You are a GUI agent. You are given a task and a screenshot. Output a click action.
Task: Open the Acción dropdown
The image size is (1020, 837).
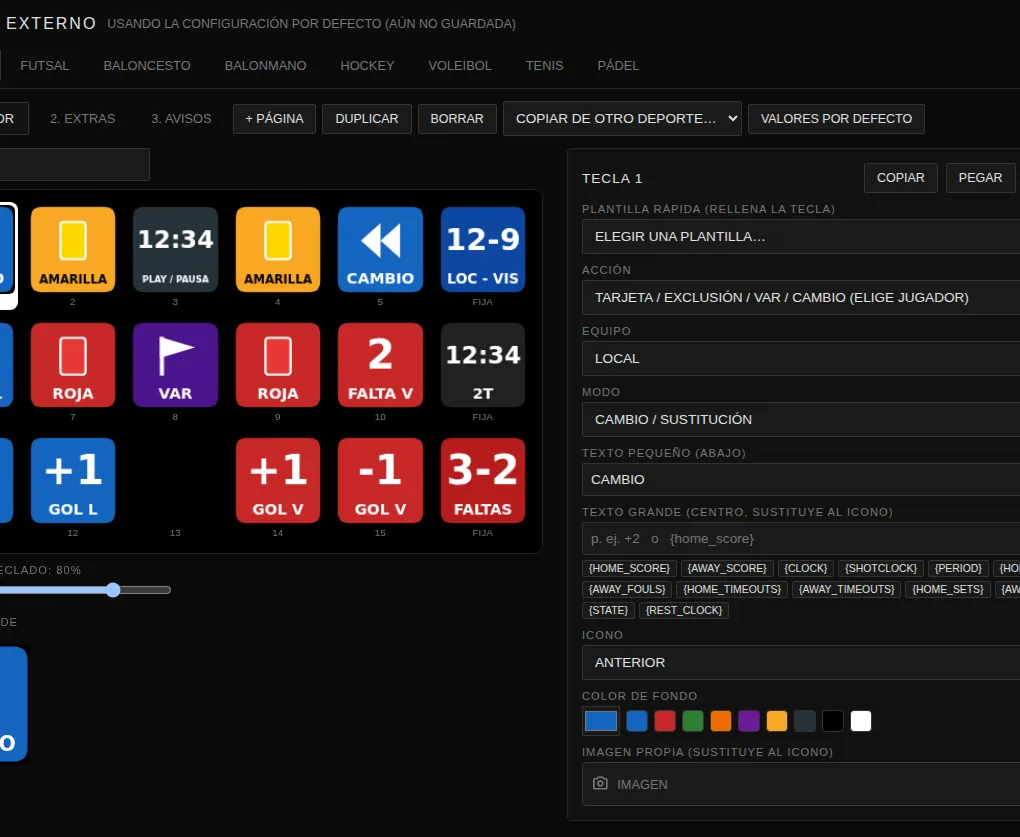pos(801,297)
